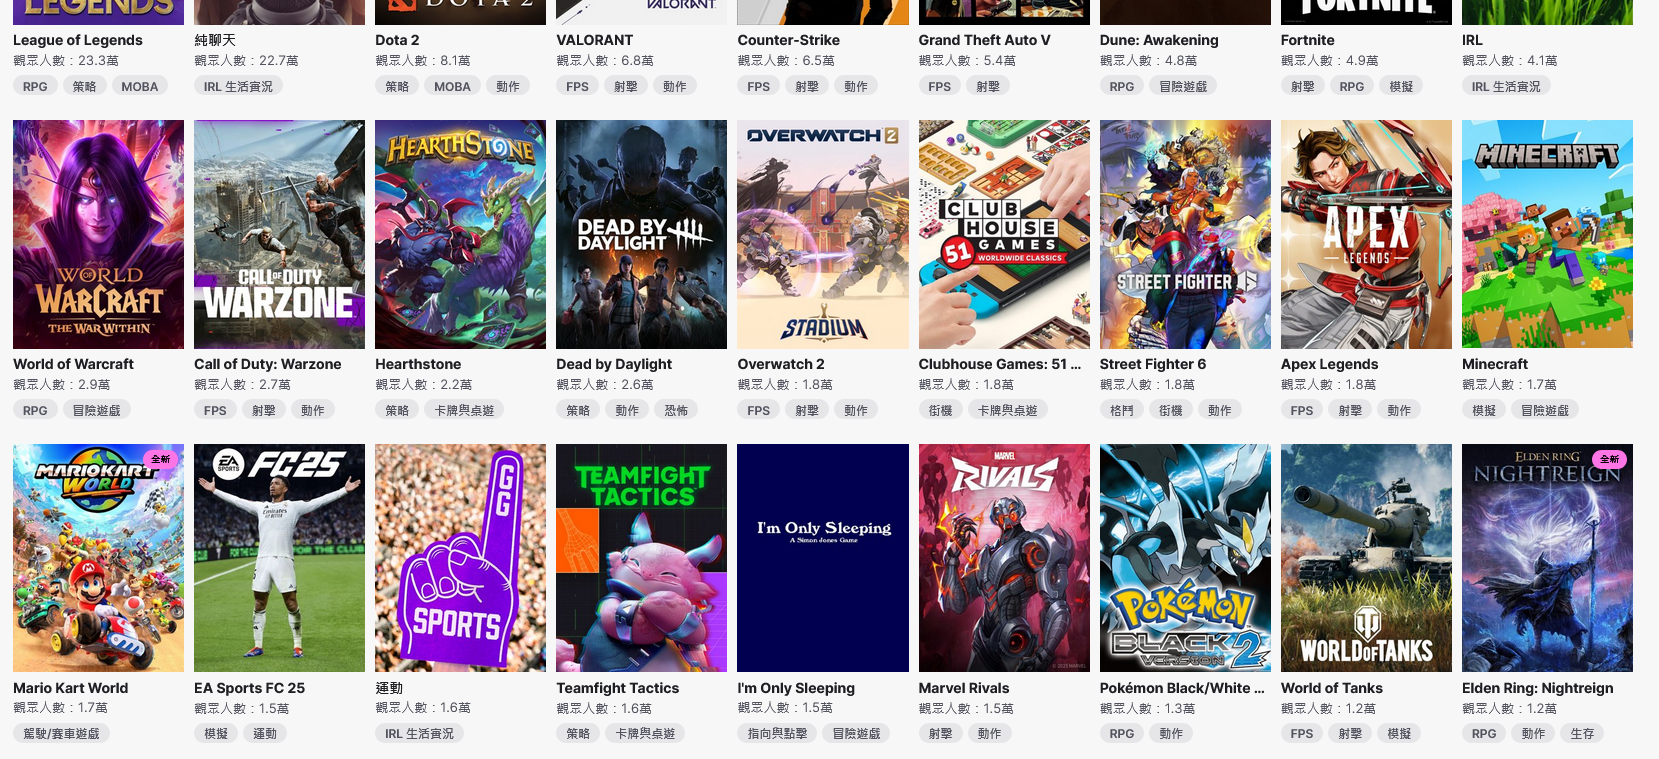The width and height of the screenshot is (1659, 759).
Task: Open the EA Sports FC 25 cover
Action: [279, 558]
